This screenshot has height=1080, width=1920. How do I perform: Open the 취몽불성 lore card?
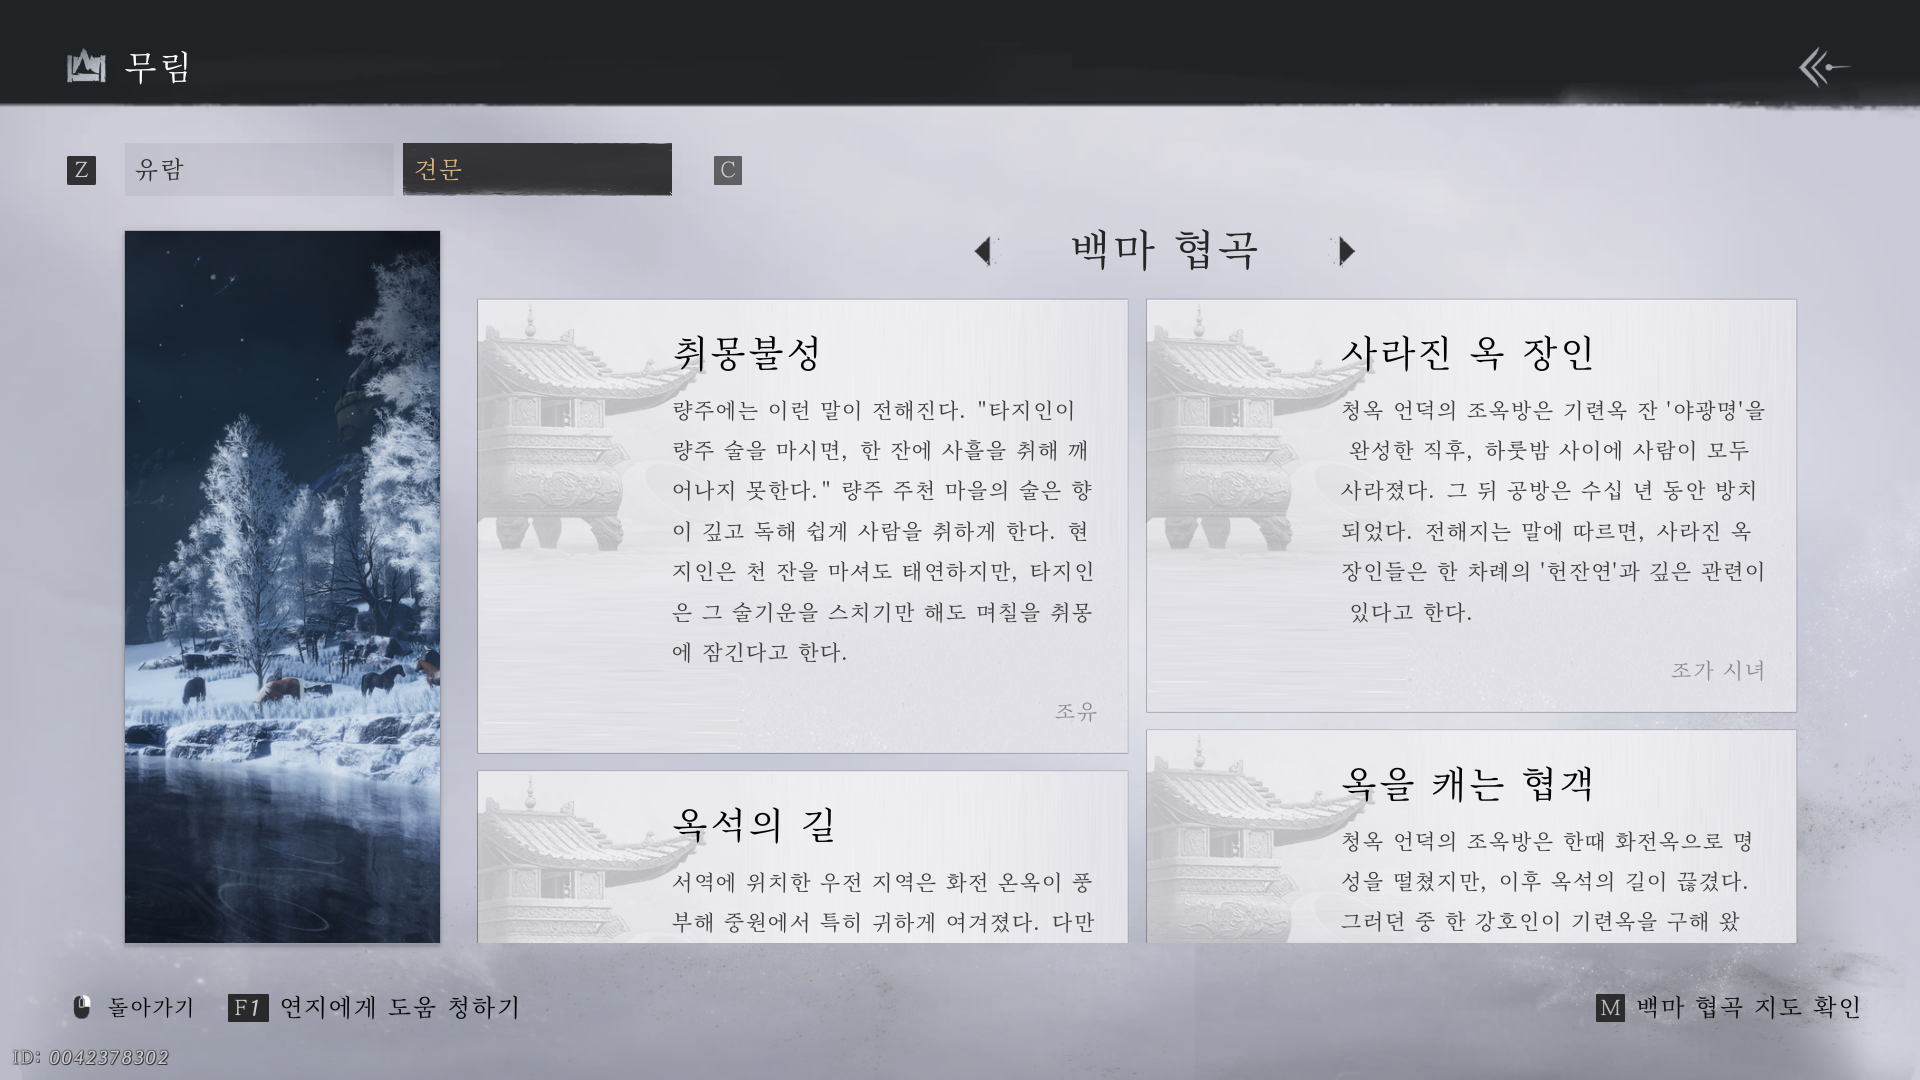pos(802,526)
